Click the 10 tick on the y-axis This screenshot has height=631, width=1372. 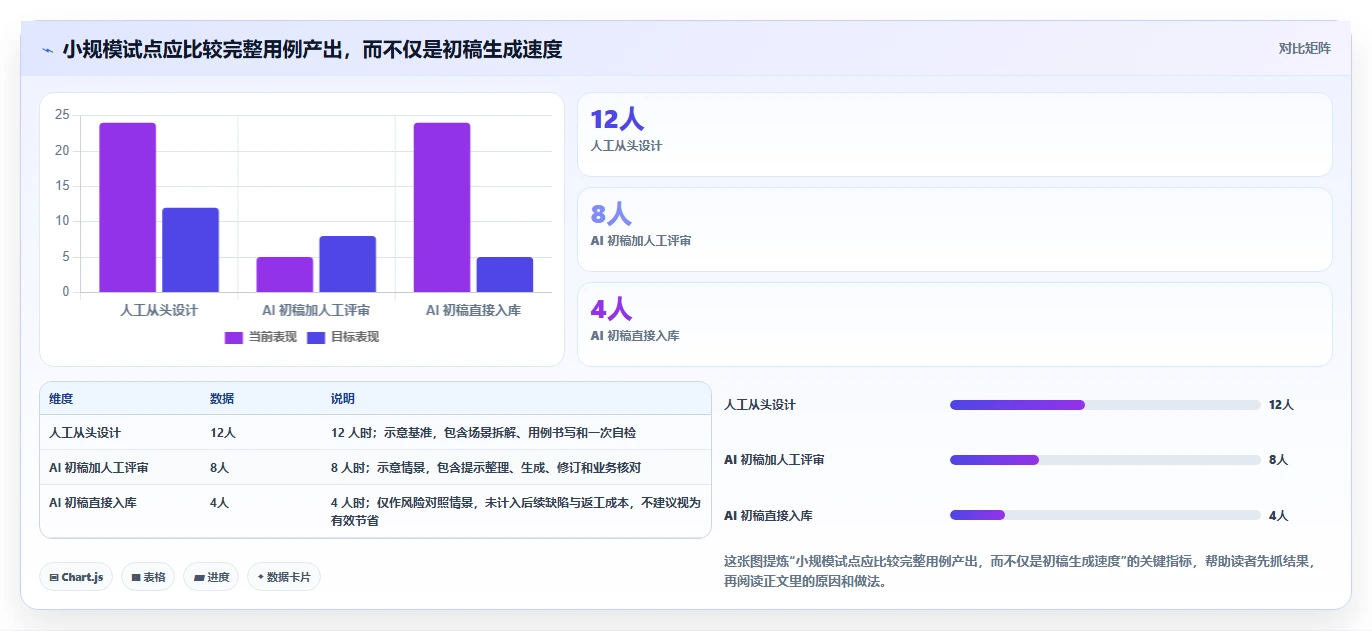62,221
